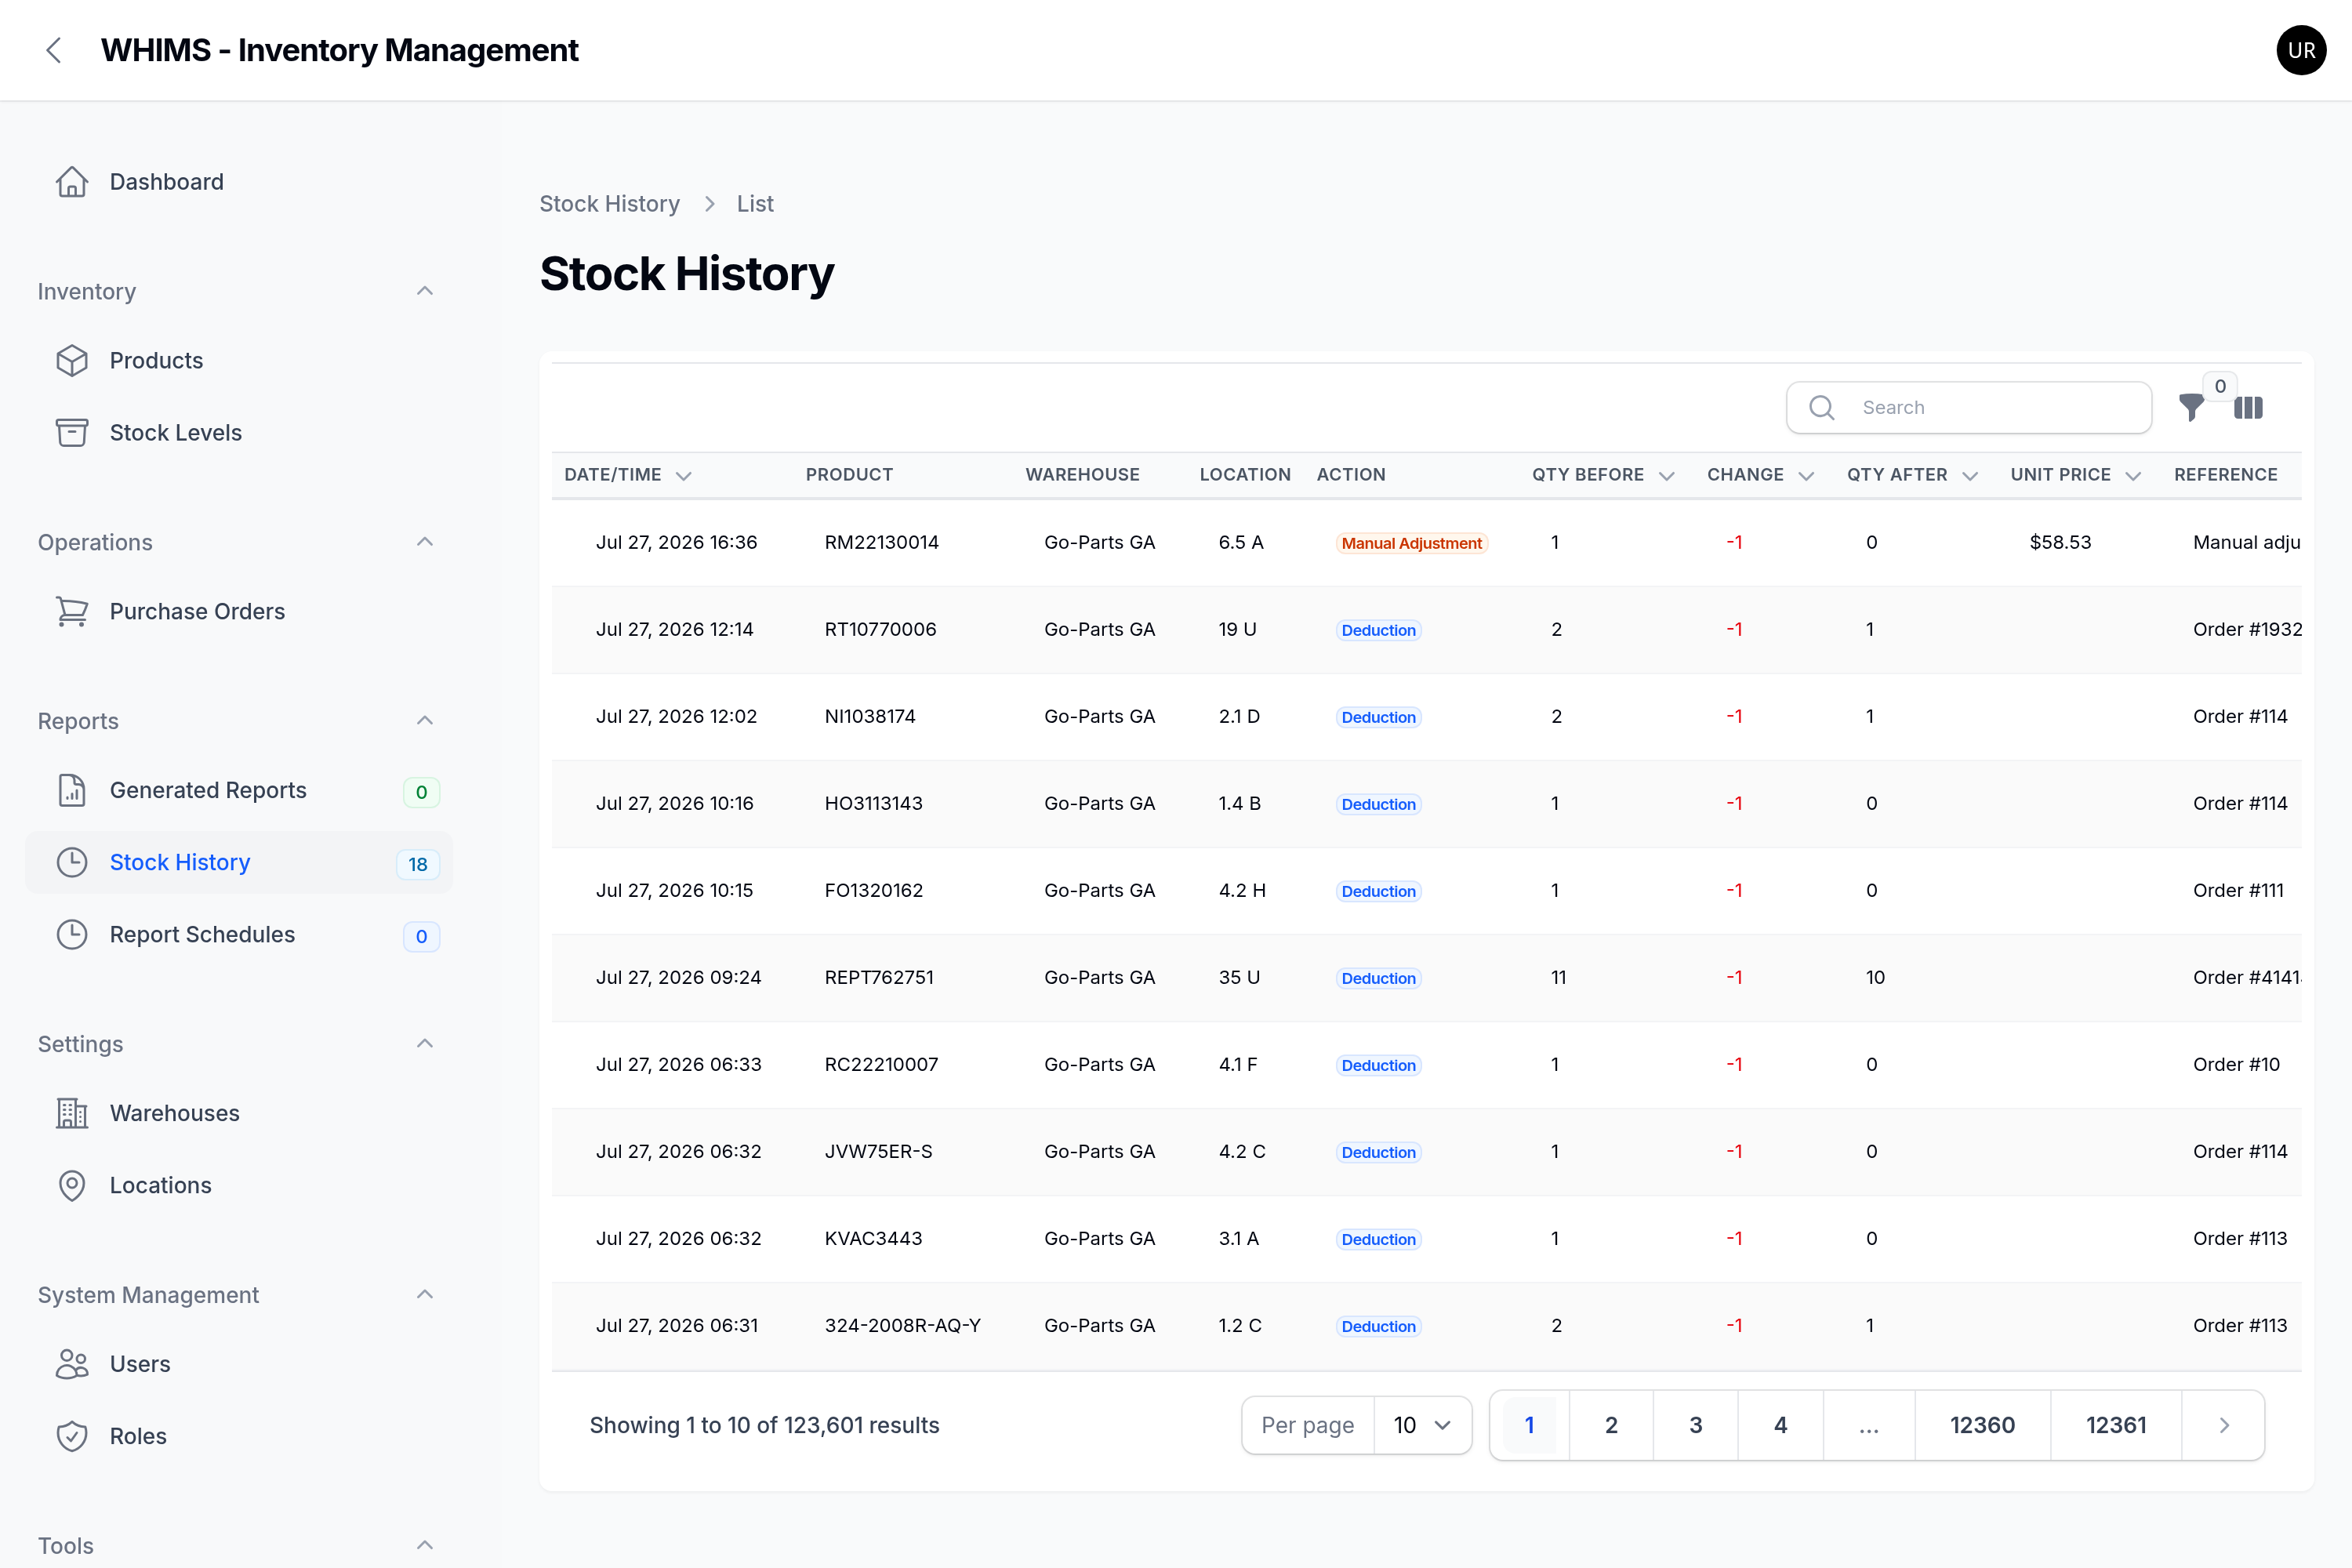
Task: Click Stock History breadcrumb link
Action: [x=609, y=204]
